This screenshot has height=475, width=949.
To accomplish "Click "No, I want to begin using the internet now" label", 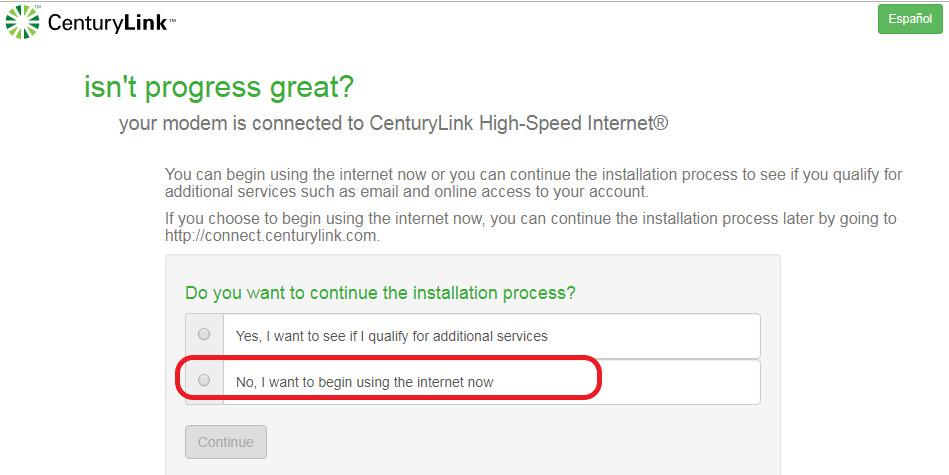I will [364, 382].
